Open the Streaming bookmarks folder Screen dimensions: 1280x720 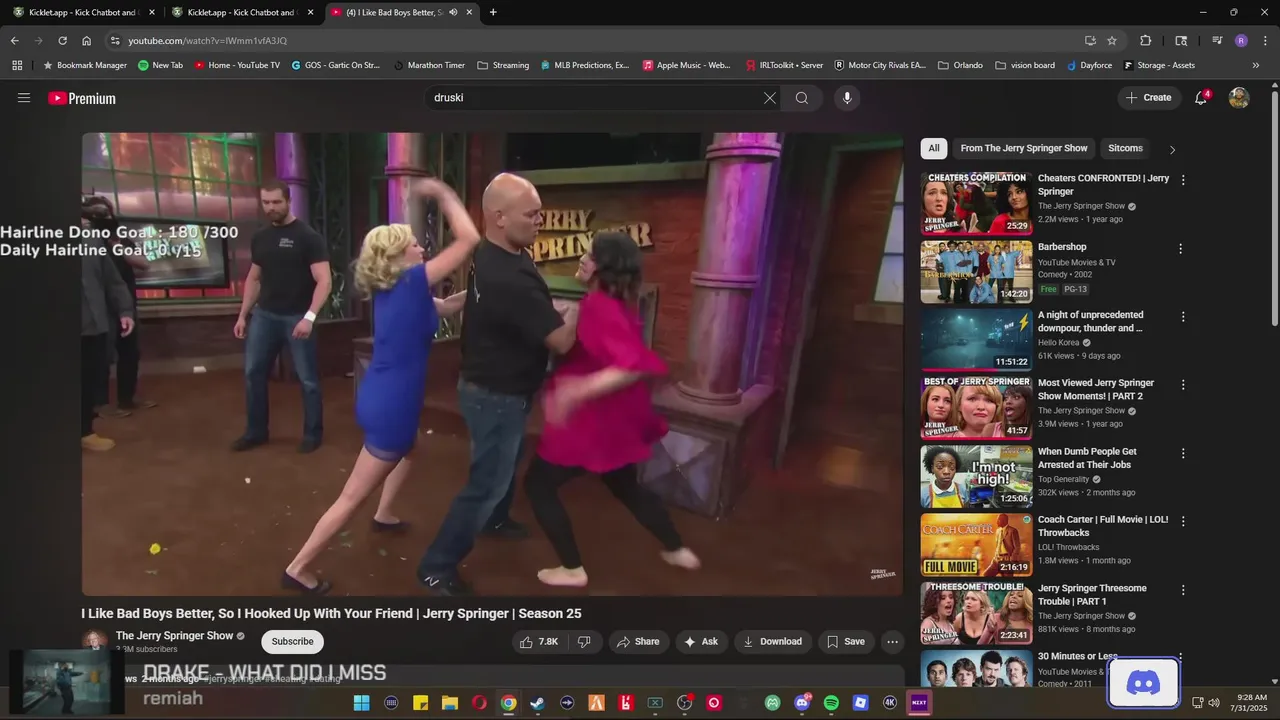point(503,65)
